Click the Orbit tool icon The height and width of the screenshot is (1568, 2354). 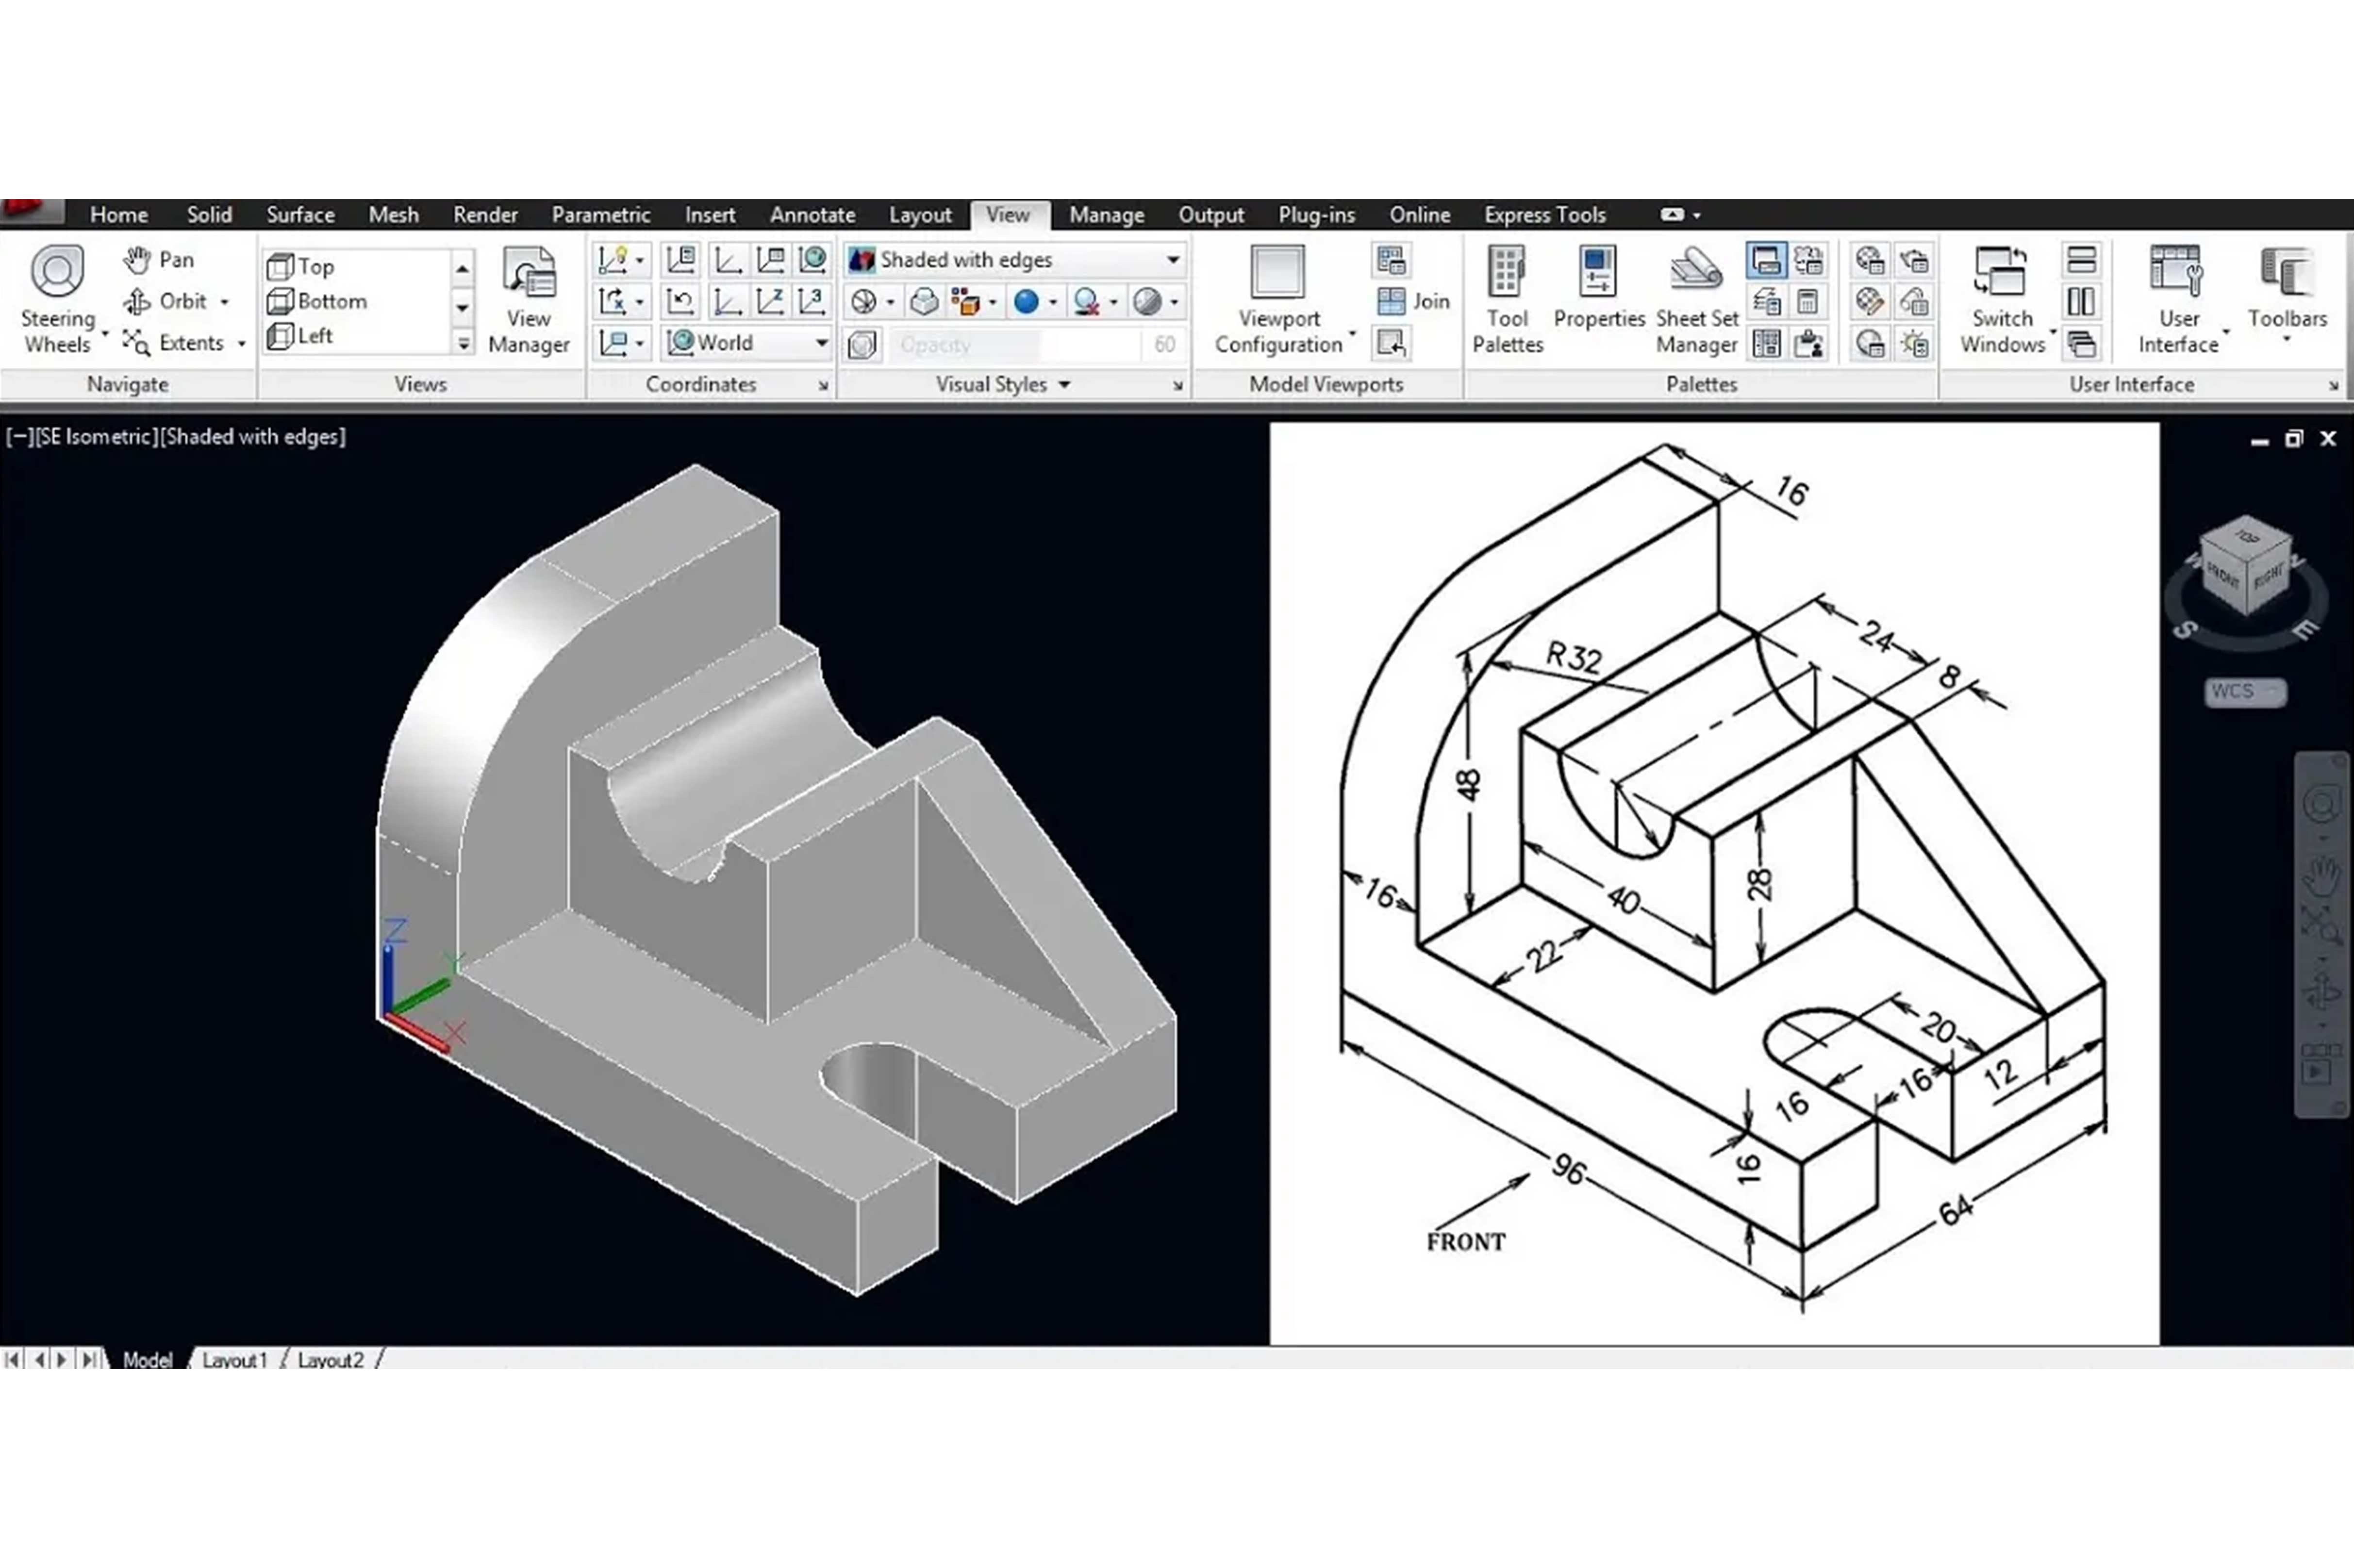coord(137,301)
